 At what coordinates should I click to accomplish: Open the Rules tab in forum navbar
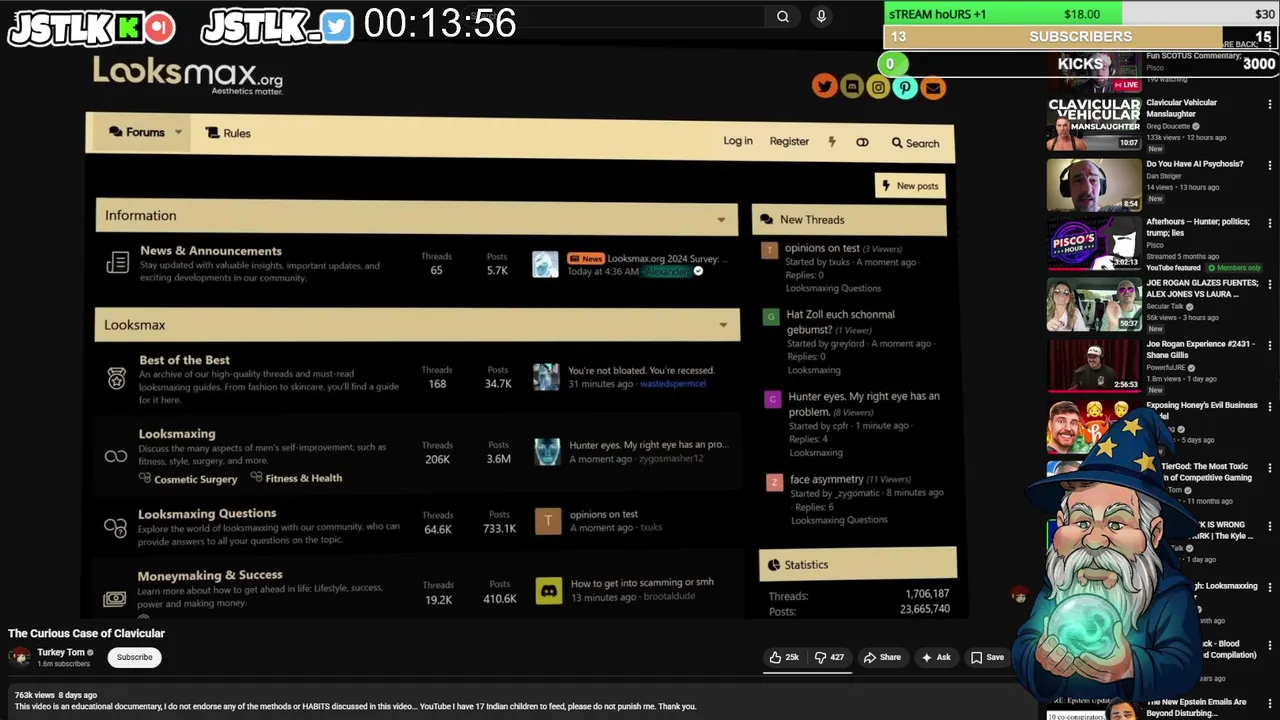[228, 133]
